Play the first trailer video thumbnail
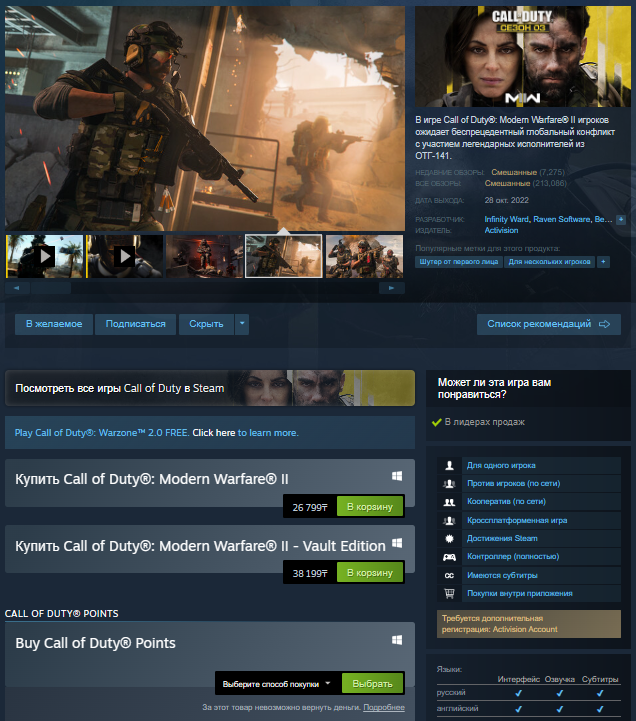The width and height of the screenshot is (636, 721). click(45, 256)
